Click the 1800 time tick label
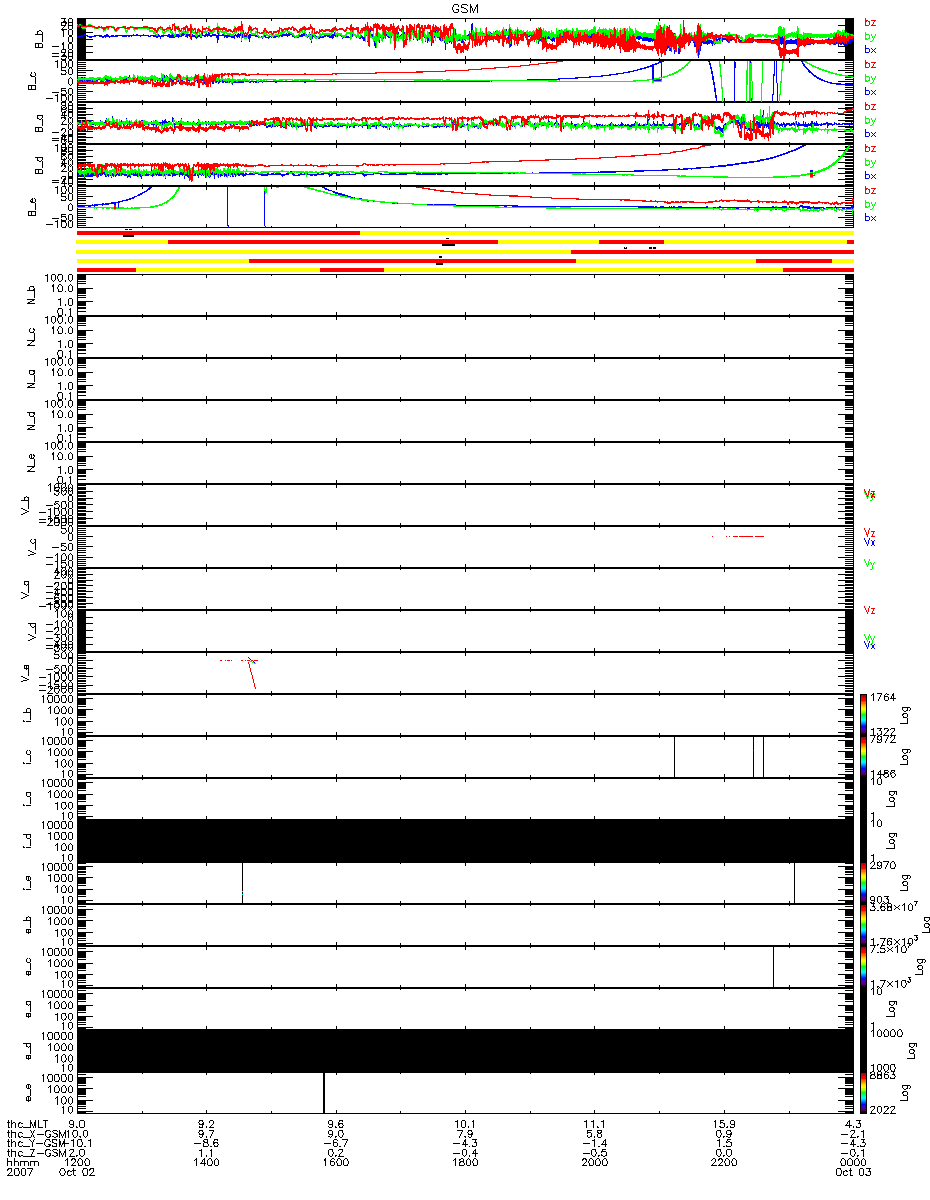Viewport: 930px width, 1200px height. point(465,1162)
